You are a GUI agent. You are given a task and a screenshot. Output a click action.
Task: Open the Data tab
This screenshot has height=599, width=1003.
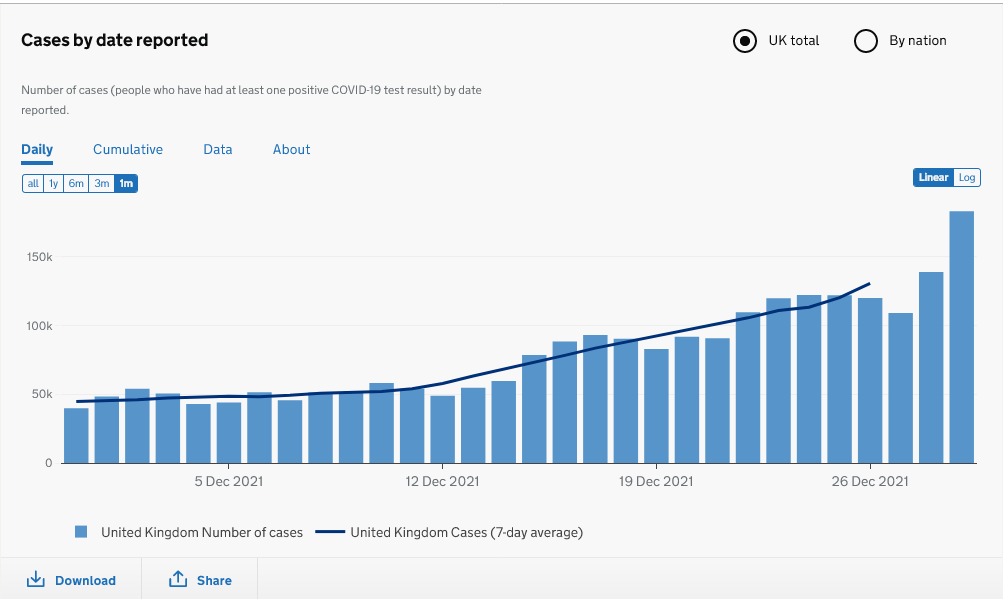tap(217, 148)
